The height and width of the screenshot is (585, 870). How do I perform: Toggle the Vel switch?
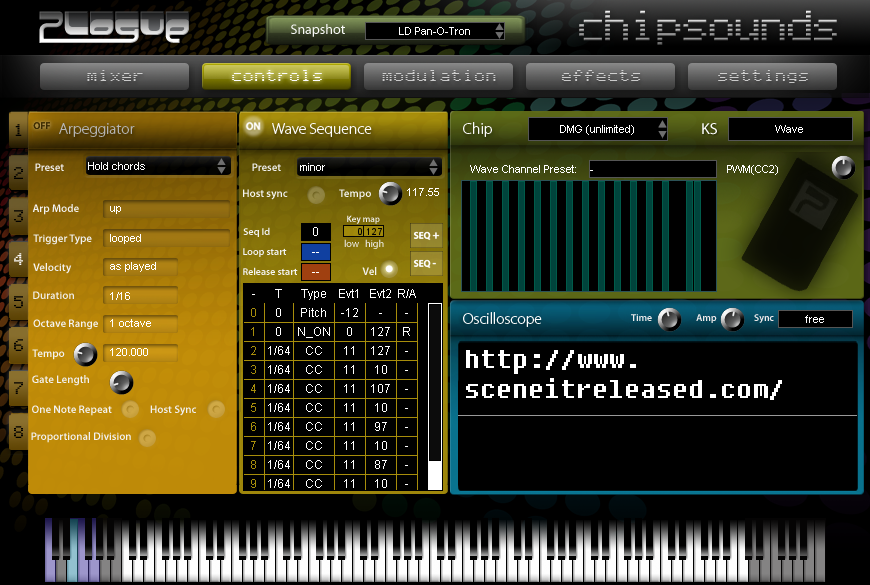[390, 270]
